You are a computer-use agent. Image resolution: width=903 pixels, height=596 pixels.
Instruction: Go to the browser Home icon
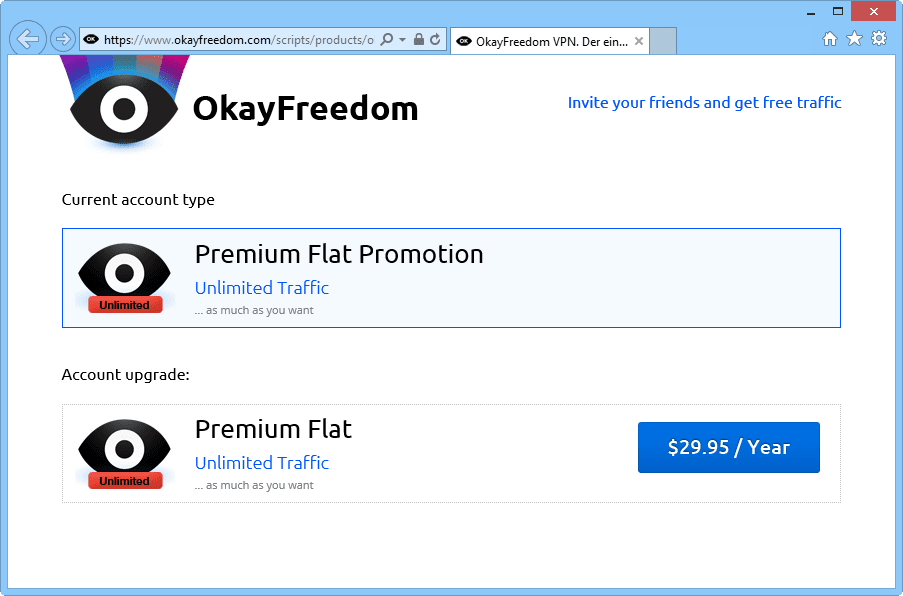point(830,39)
